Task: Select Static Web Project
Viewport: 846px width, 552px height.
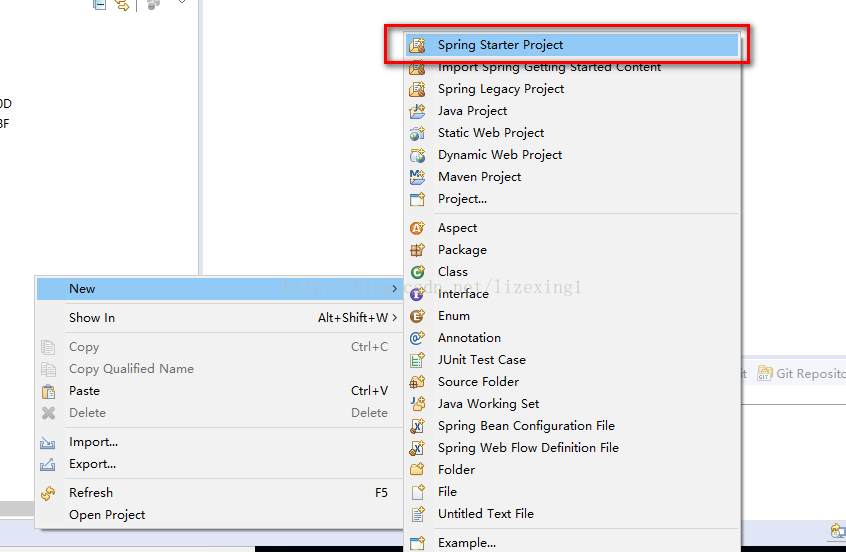Action: [572, 133]
